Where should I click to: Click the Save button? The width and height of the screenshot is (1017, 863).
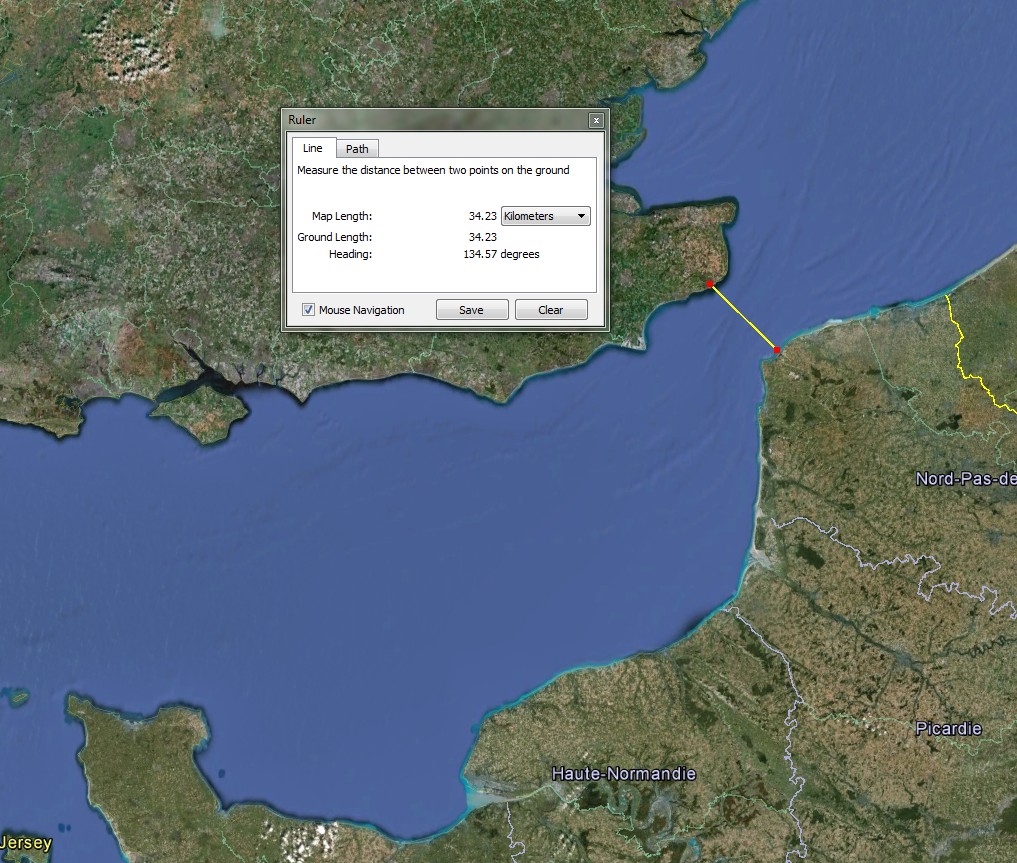472,310
